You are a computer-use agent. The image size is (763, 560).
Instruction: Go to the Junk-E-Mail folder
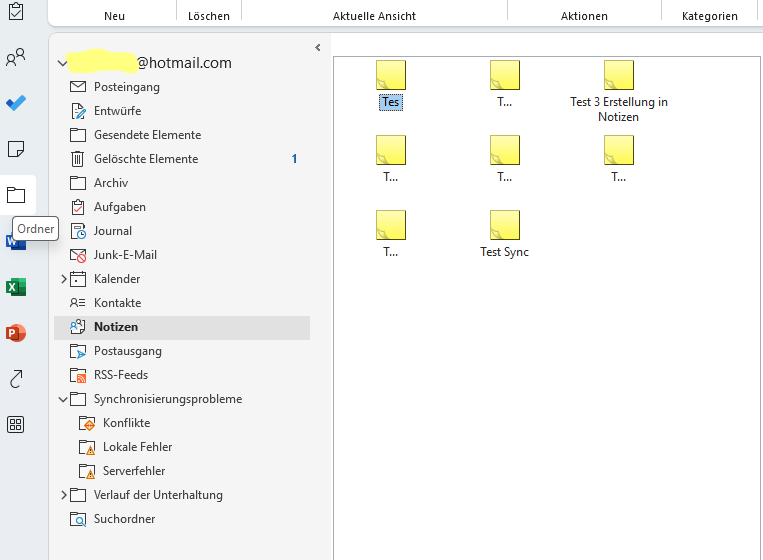pyautogui.click(x=125, y=255)
